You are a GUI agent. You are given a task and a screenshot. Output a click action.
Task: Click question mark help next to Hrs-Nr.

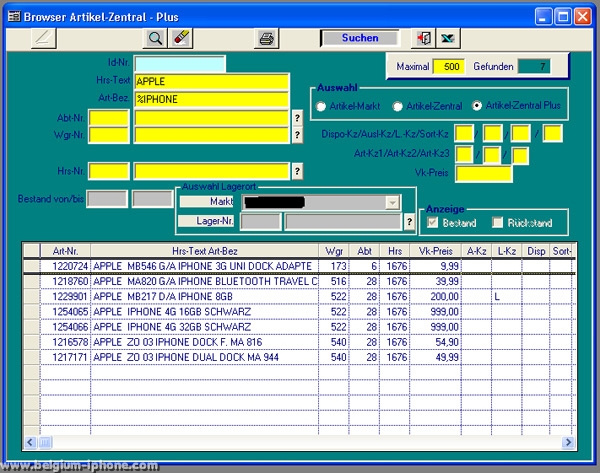(297, 171)
